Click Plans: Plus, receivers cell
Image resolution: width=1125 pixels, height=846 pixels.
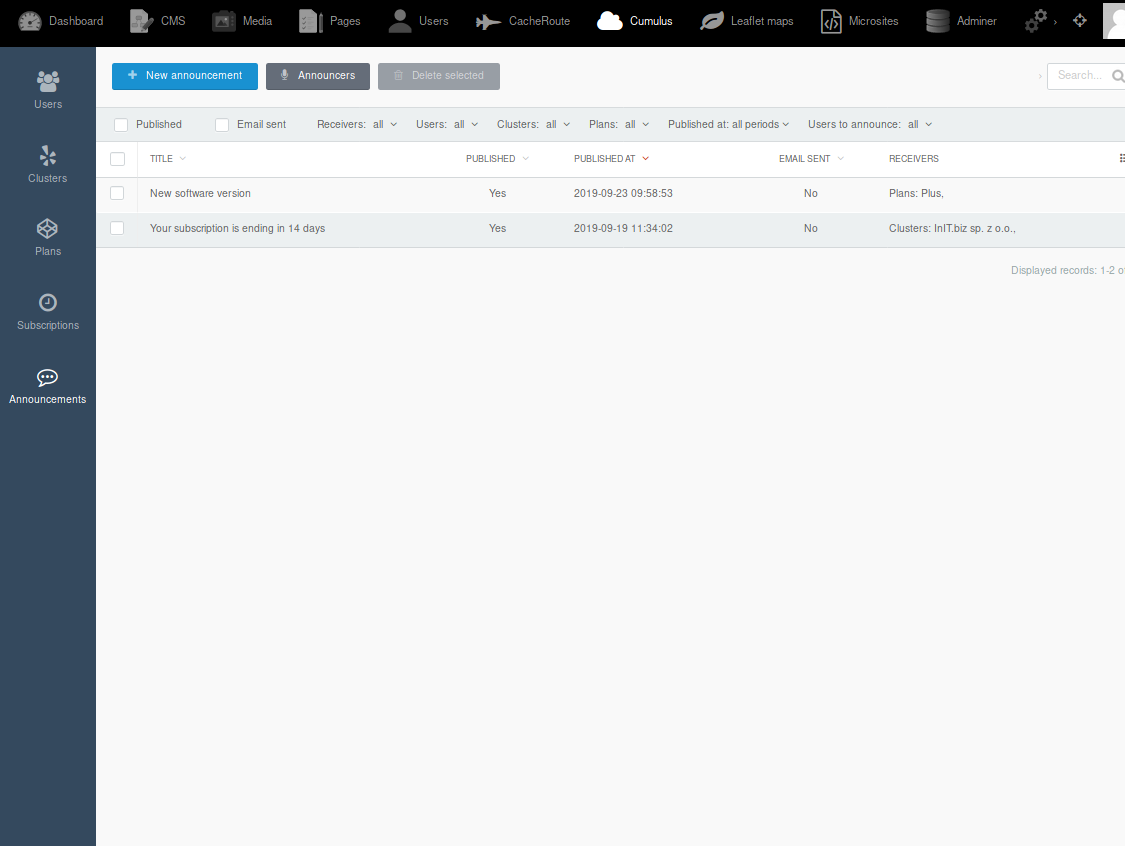point(916,193)
